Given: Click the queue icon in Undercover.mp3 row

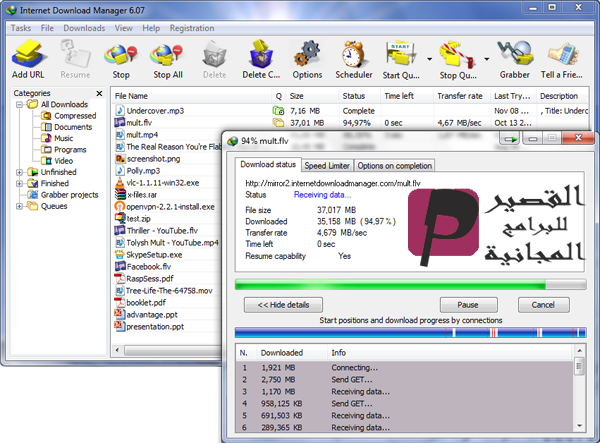Looking at the screenshot, I should coord(278,111).
